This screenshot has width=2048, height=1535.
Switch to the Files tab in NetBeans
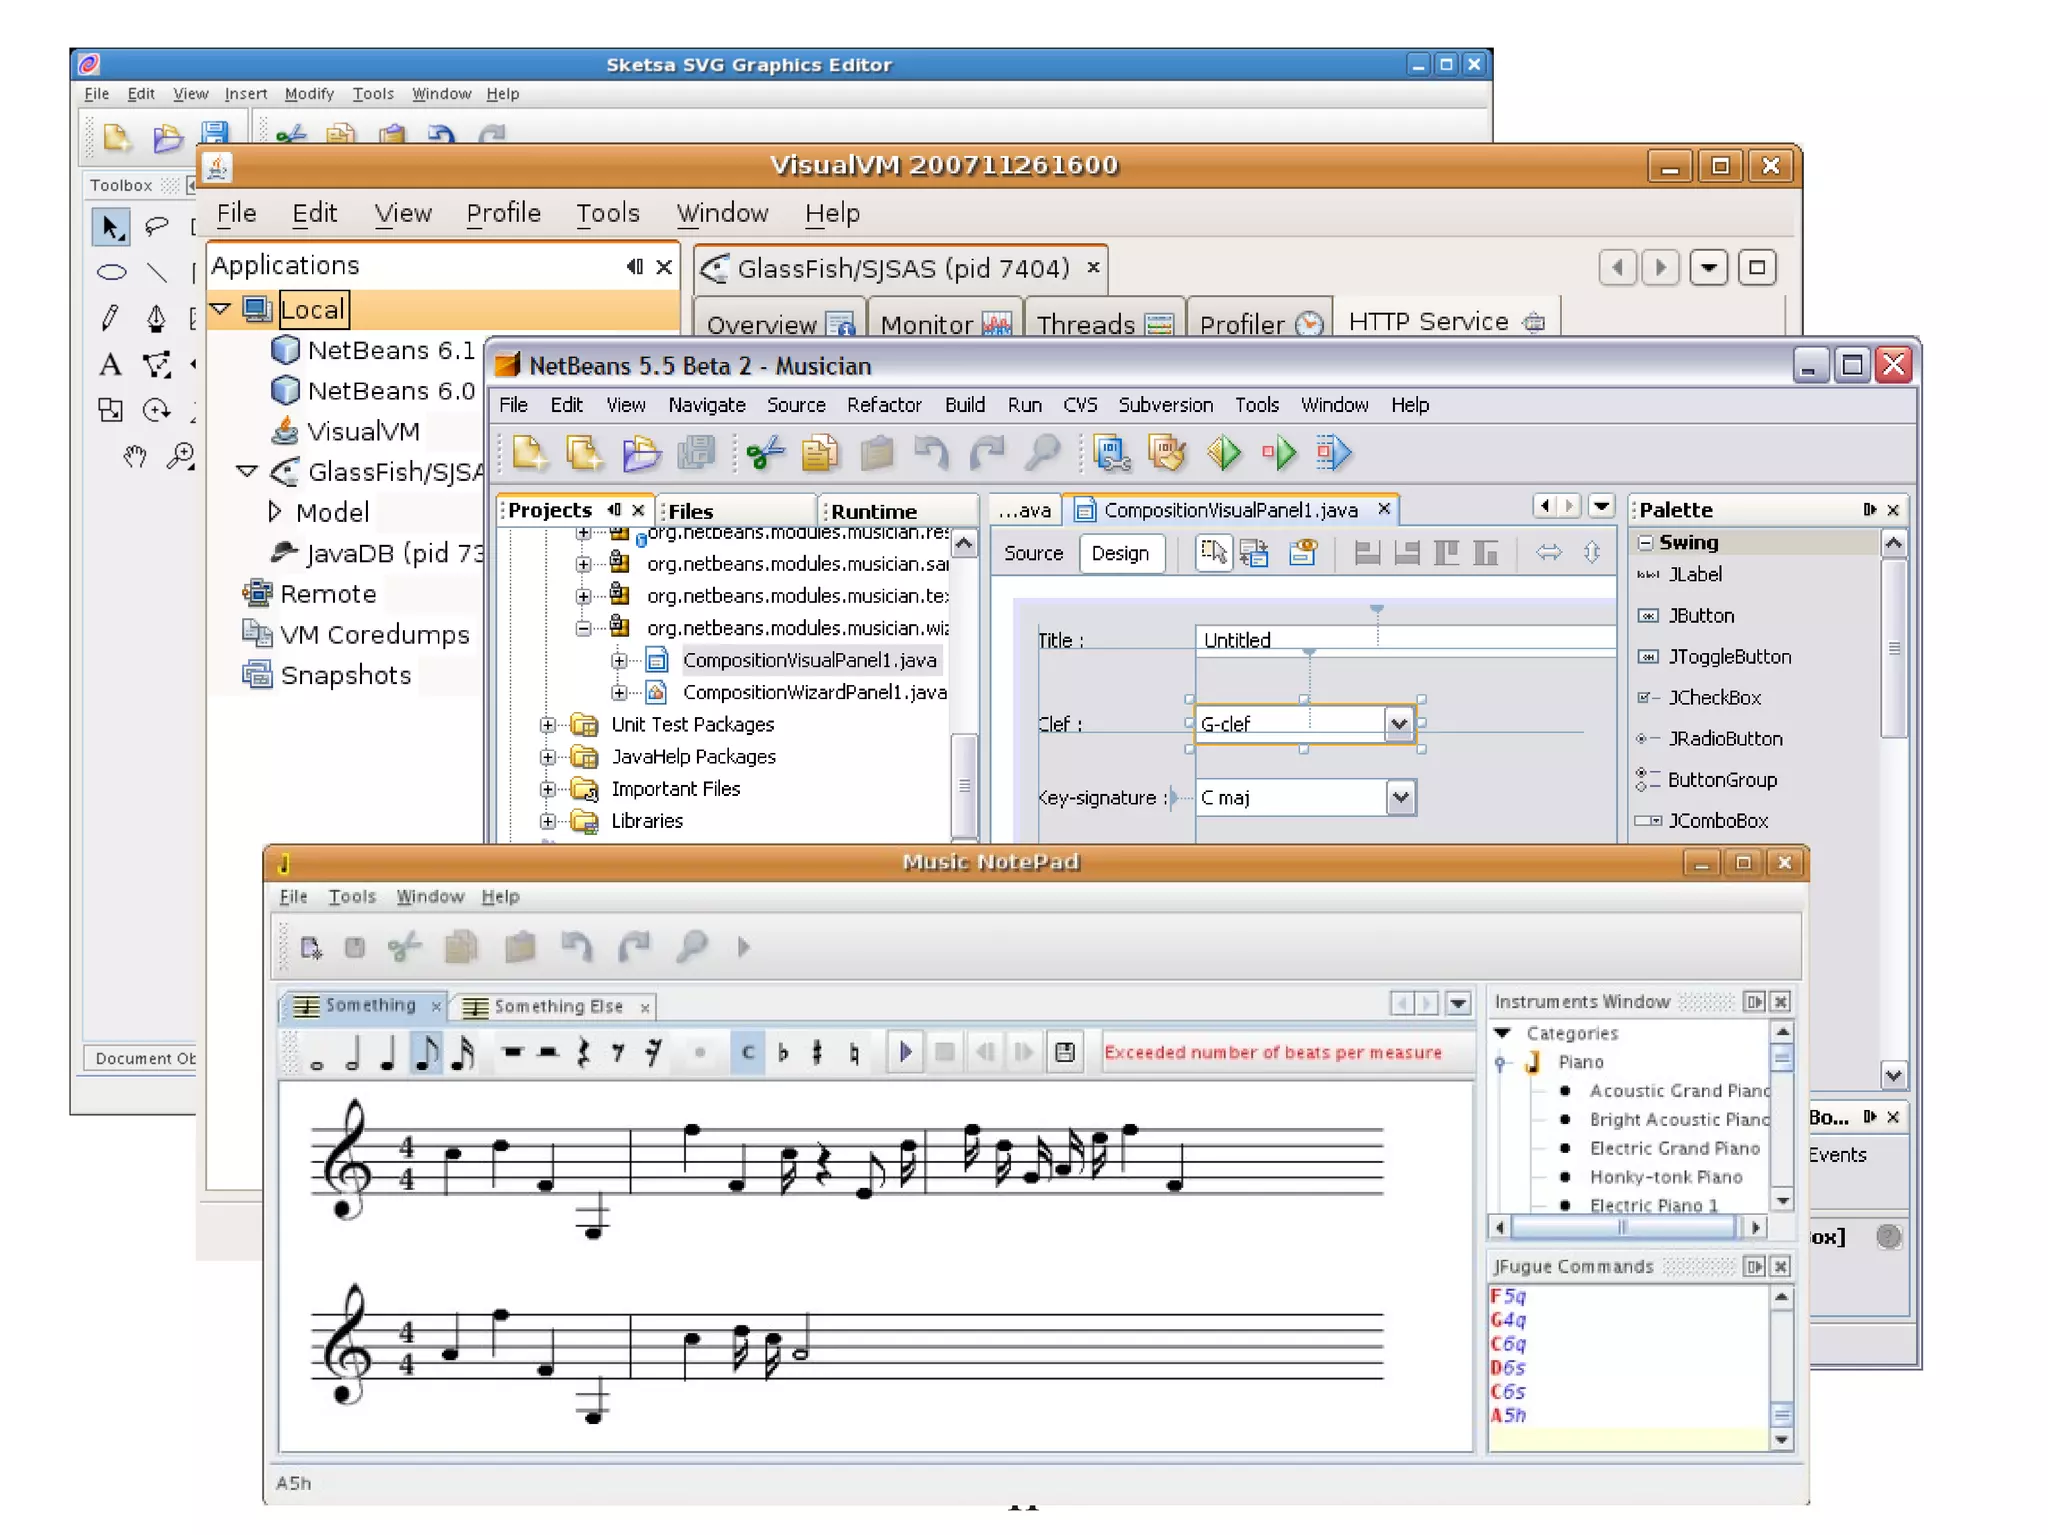(736, 511)
